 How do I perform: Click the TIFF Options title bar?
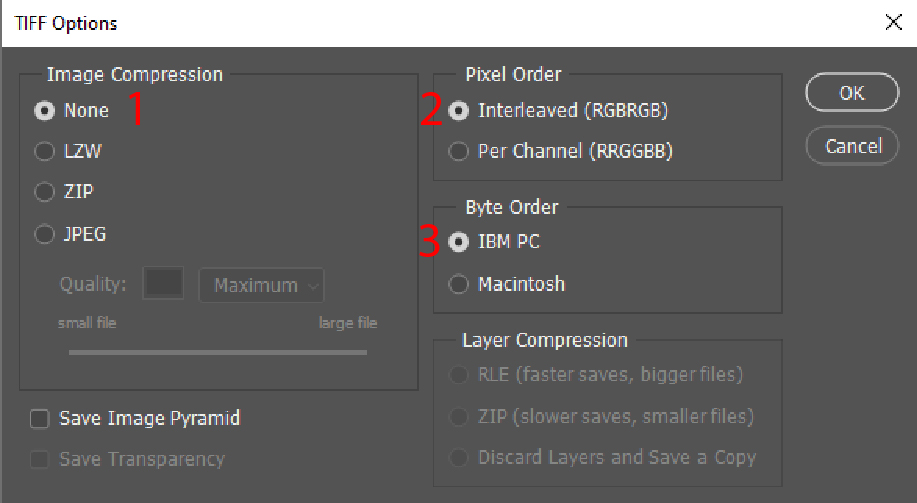[x=400, y=22]
